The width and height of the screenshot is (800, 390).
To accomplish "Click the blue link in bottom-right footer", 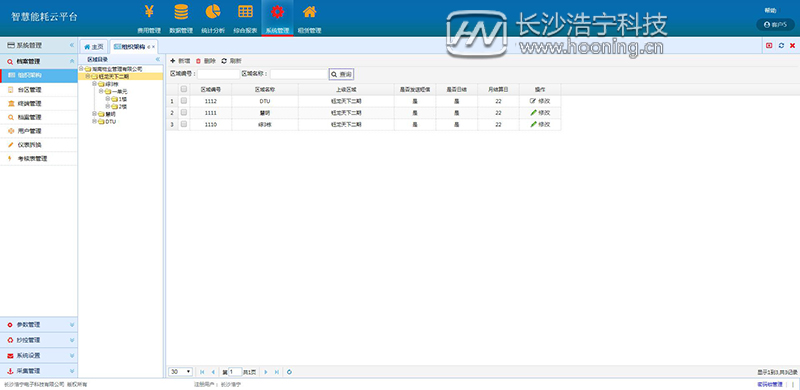I will pos(769,385).
